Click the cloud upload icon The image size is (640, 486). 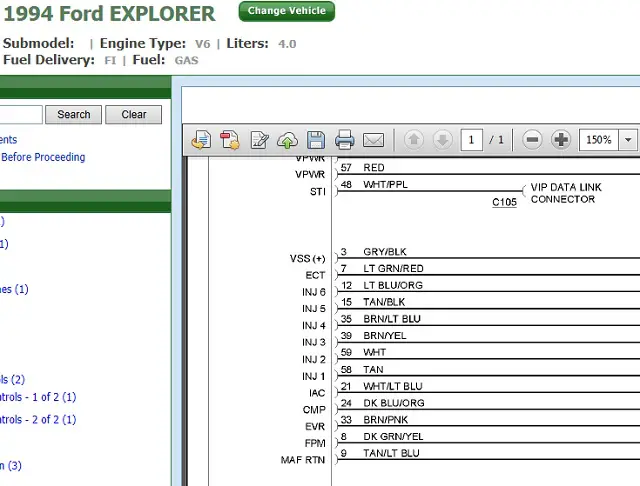pyautogui.click(x=287, y=140)
